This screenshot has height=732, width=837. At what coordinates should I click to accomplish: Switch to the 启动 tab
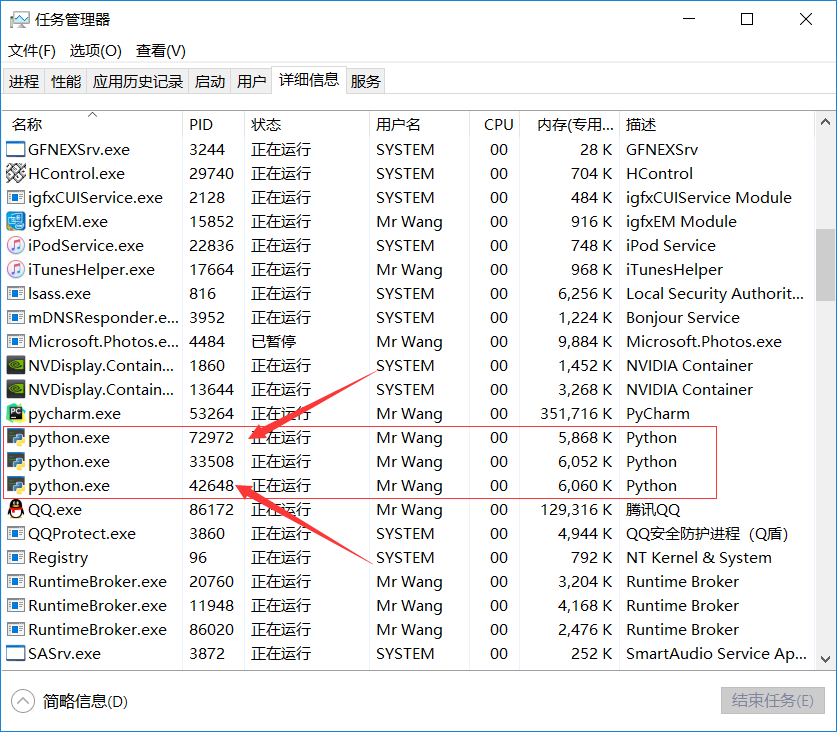tap(210, 81)
